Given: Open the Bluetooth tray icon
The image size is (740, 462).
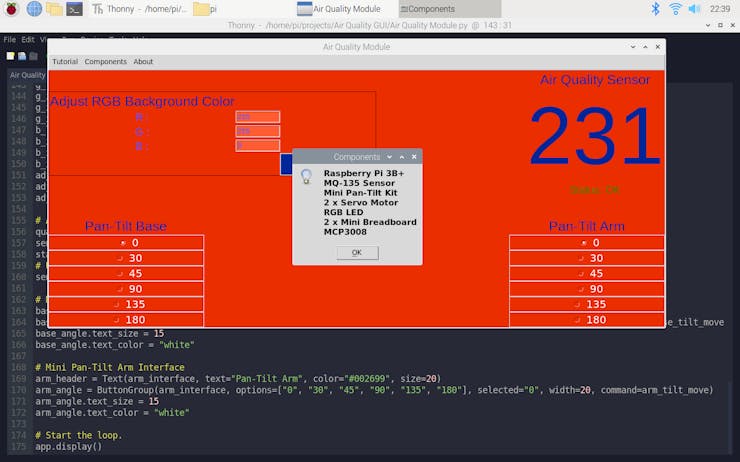Looking at the screenshot, I should click(656, 8).
